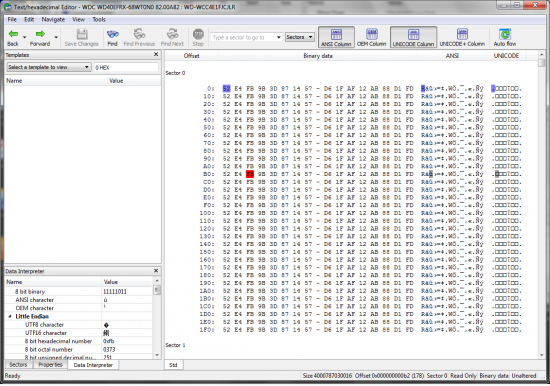Click the Forward arrow icon

[x=40, y=34]
